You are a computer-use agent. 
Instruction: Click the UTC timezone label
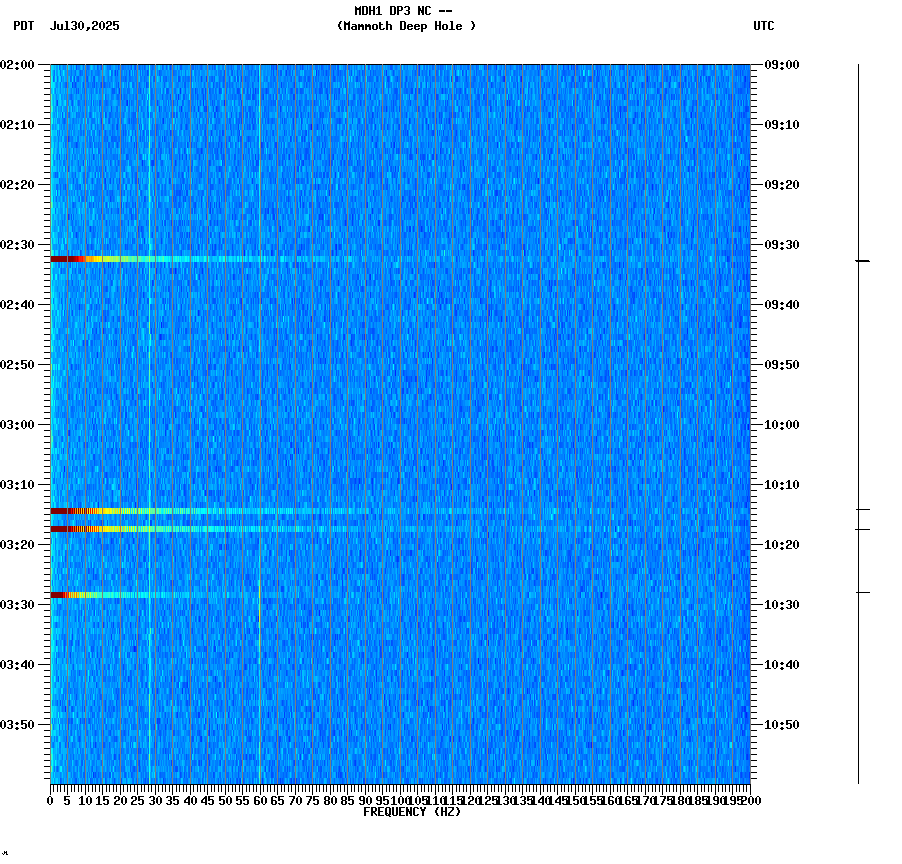pyautogui.click(x=764, y=27)
